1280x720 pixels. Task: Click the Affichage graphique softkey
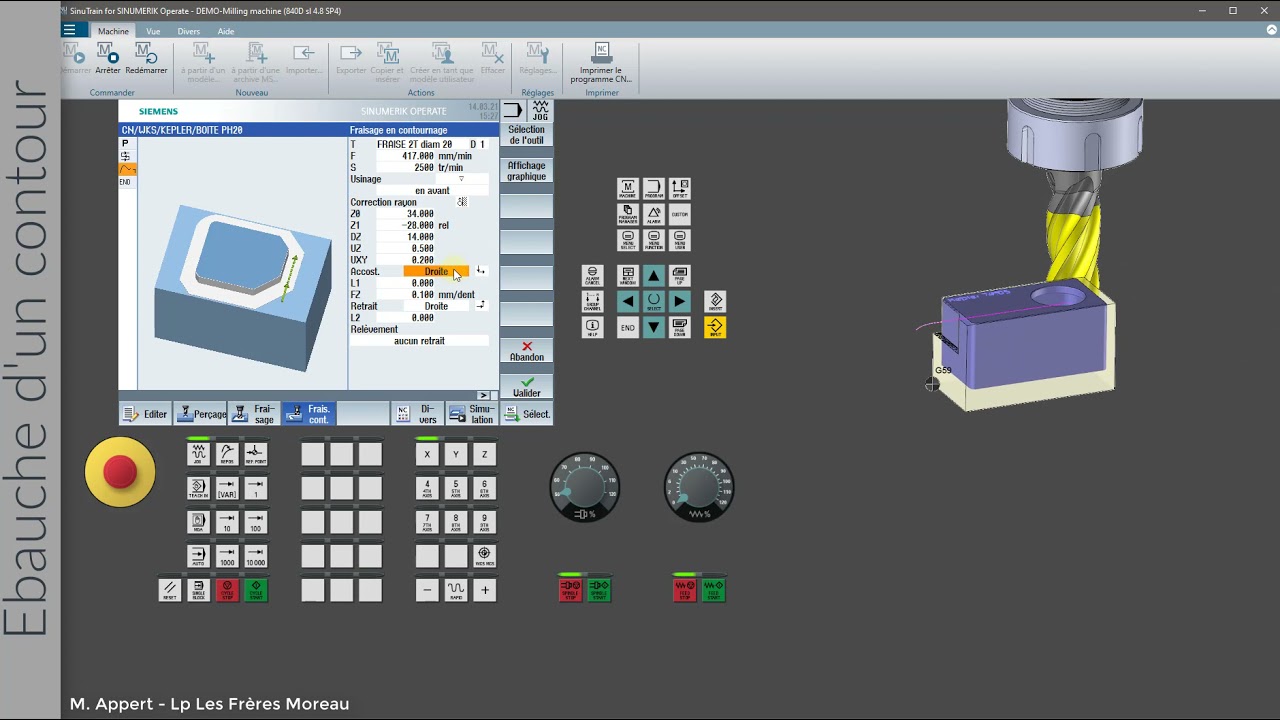(x=527, y=171)
